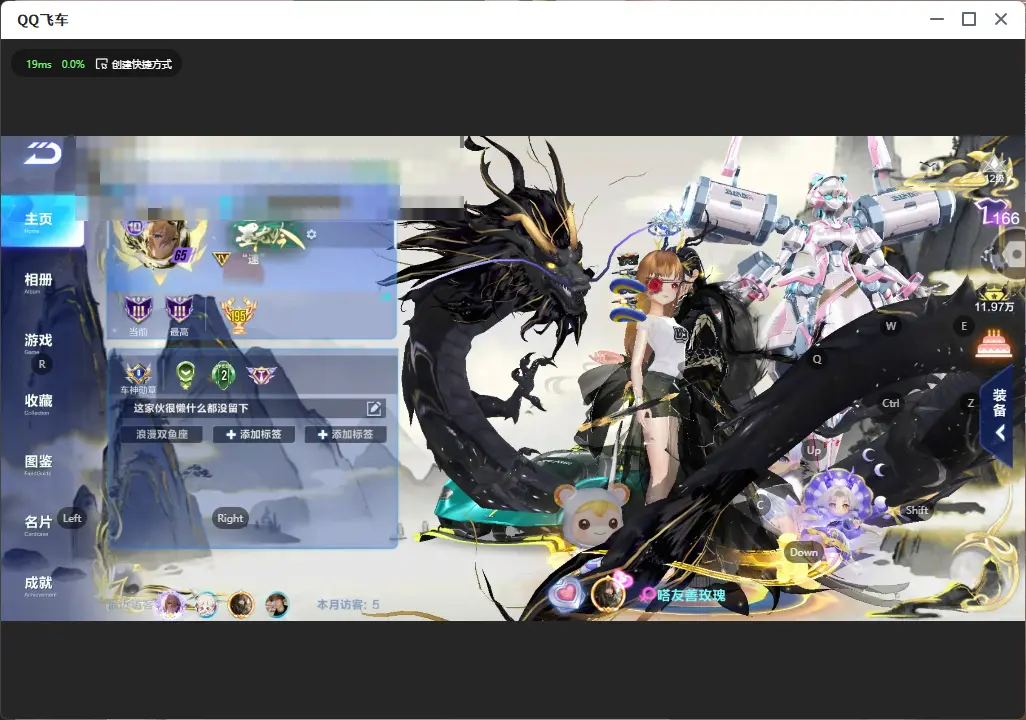Expand the 装备 side panel arrow
Screen dimensions: 1026x720
[1000, 433]
